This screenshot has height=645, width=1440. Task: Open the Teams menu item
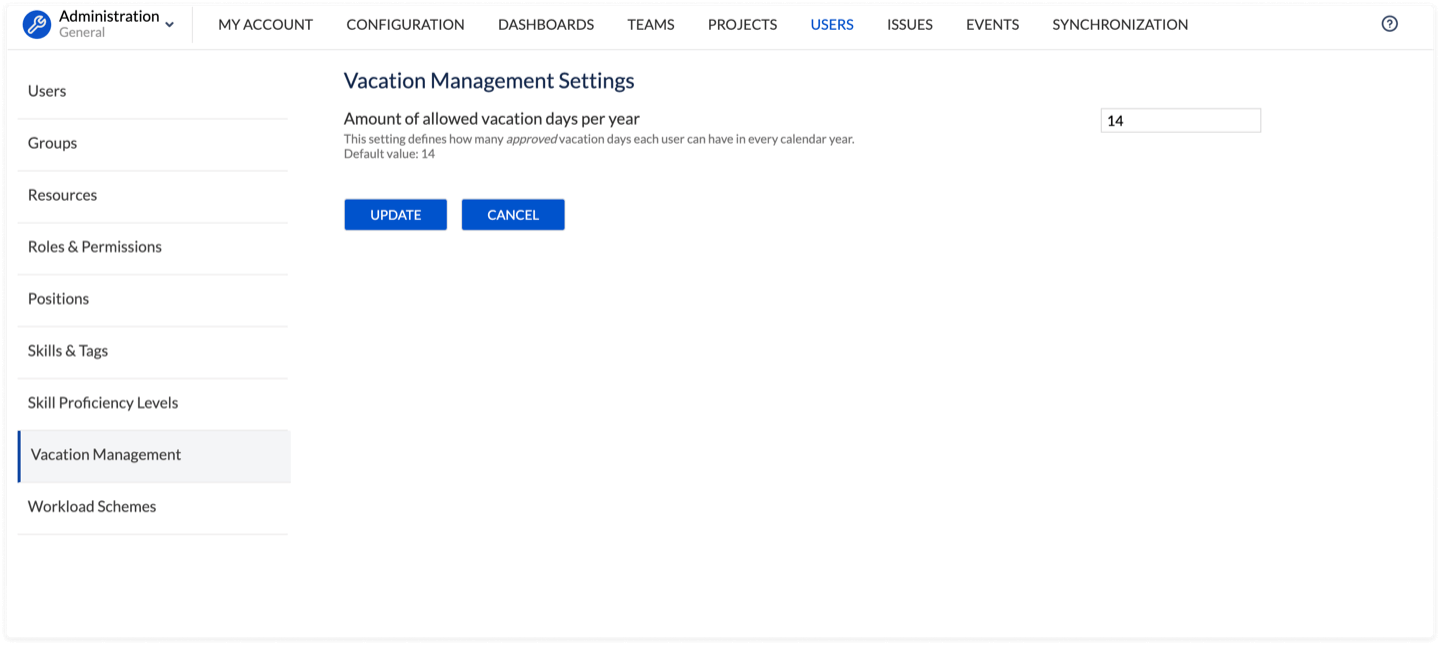pos(650,25)
